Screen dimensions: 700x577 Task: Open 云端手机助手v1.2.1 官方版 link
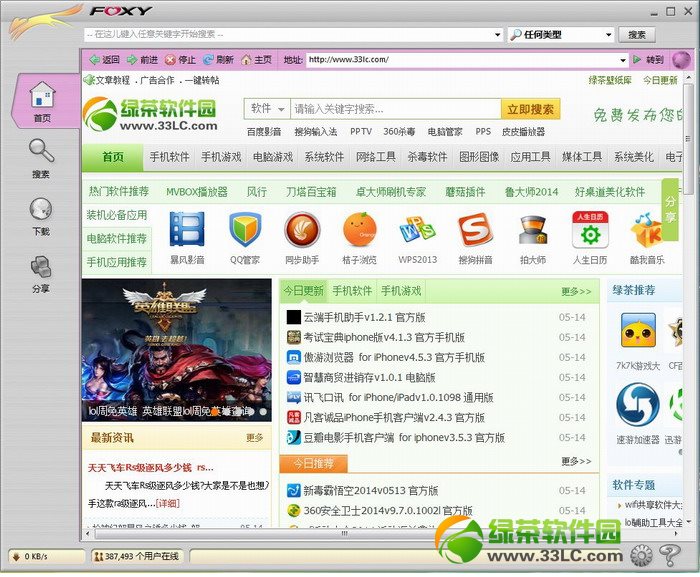pyautogui.click(x=364, y=318)
